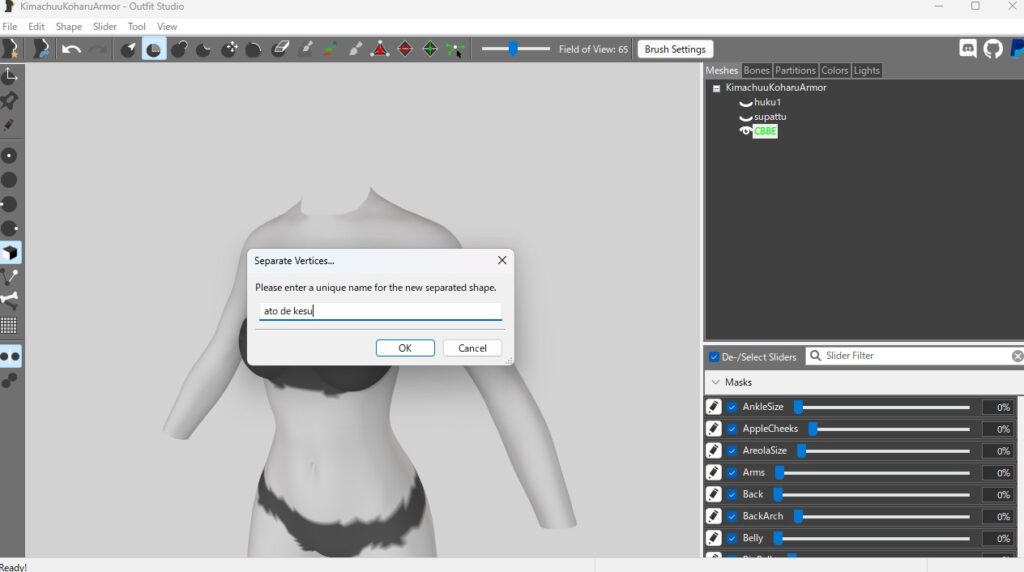Switch to the Bones tab

tap(756, 70)
